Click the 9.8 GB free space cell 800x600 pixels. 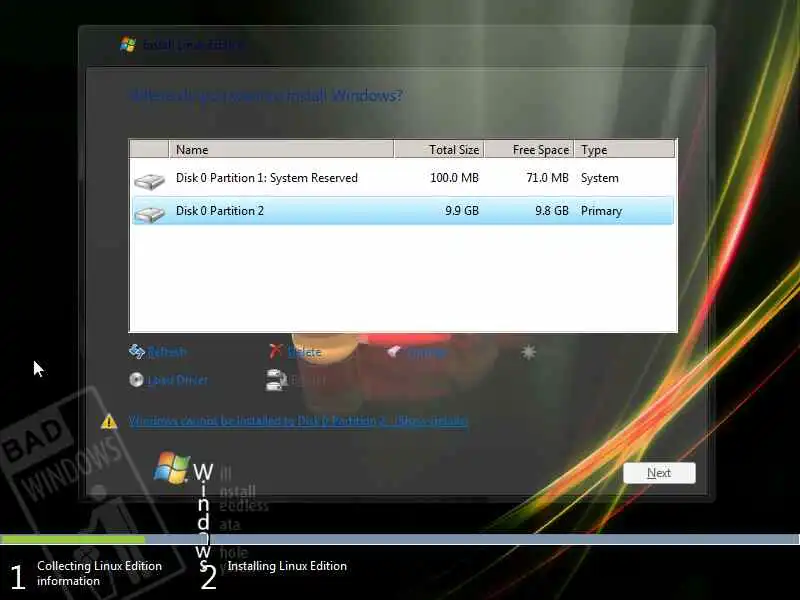point(552,211)
